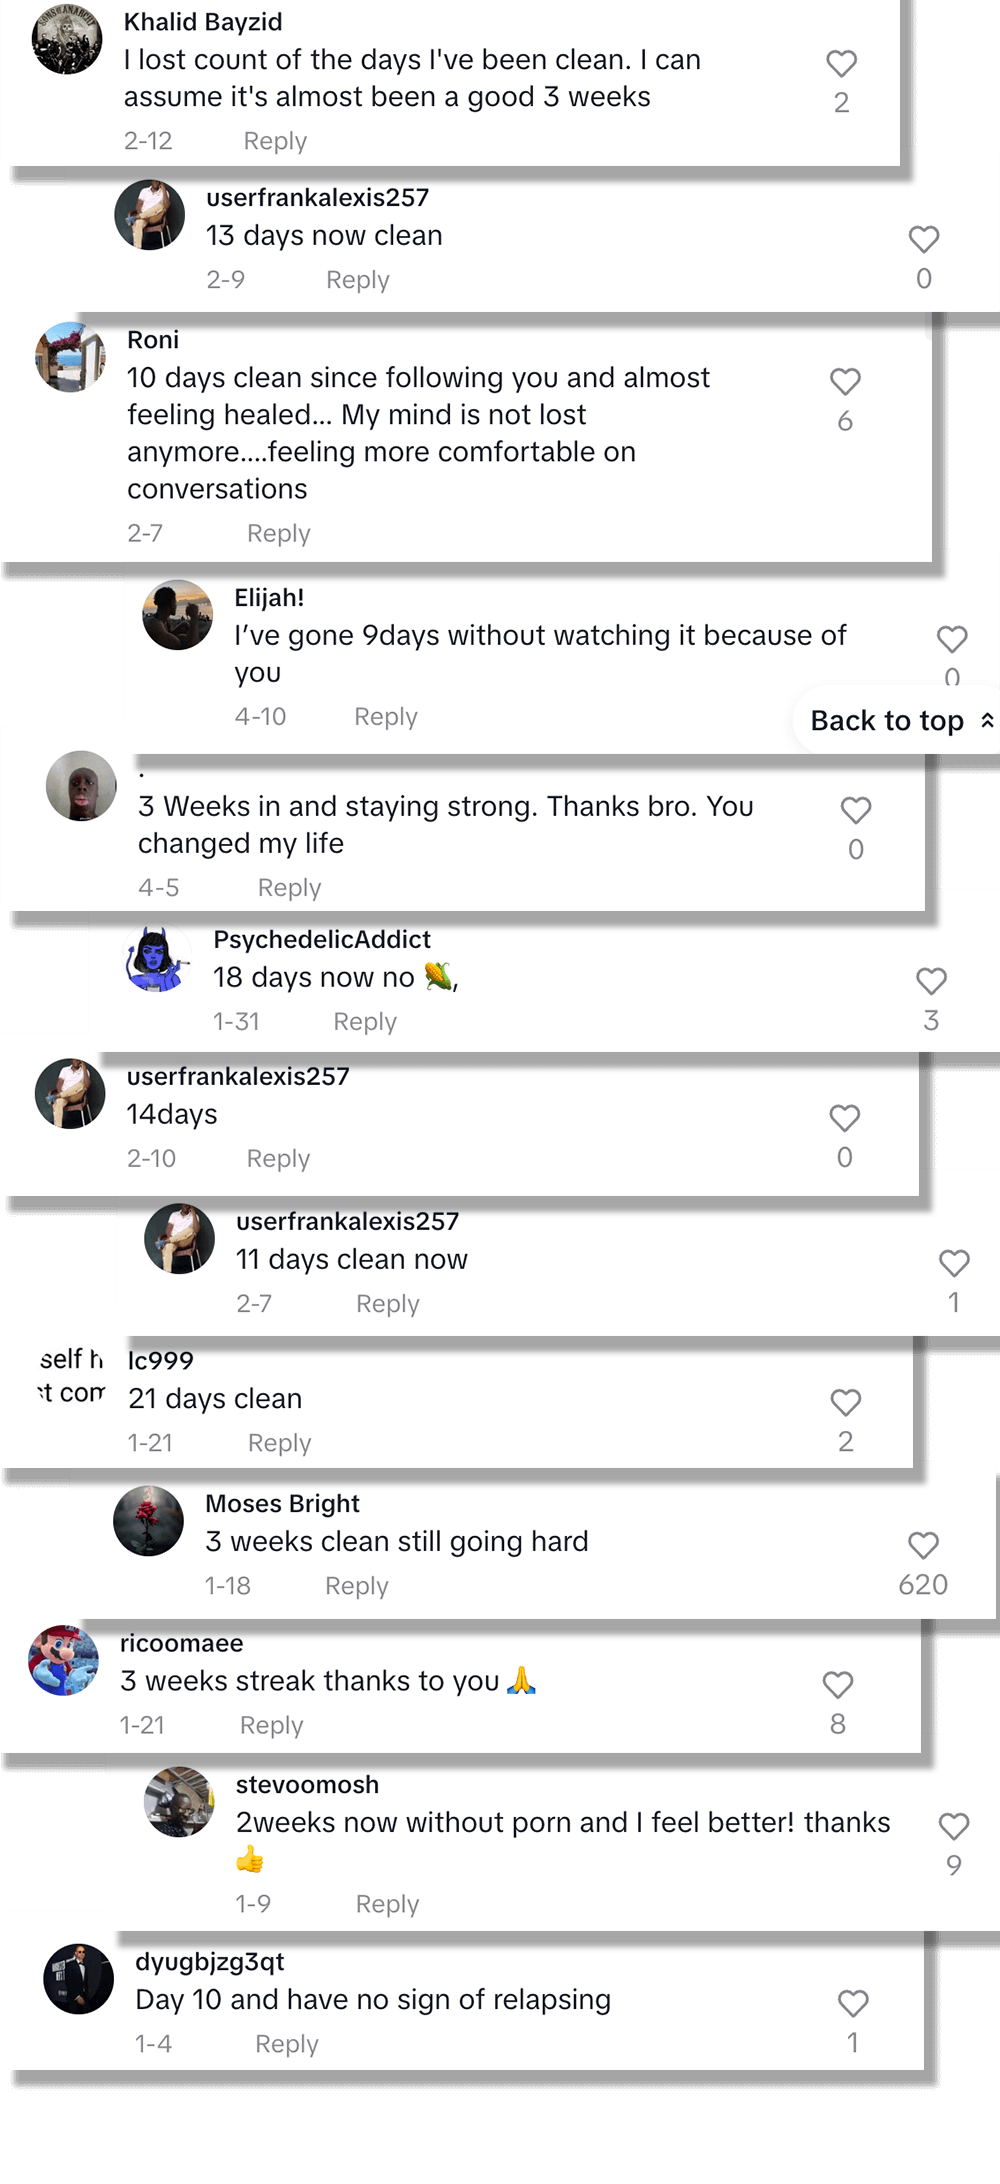Viewport: 1000px width, 2184px height.
Task: Open Moses Bright's profile picture
Action: click(148, 1520)
